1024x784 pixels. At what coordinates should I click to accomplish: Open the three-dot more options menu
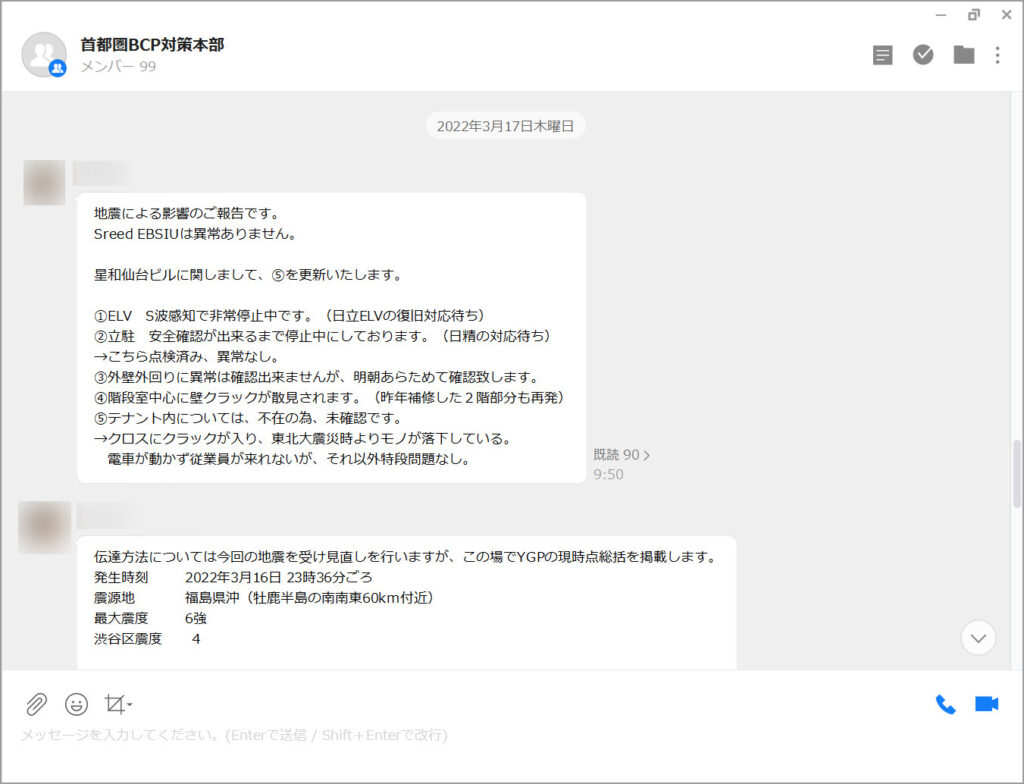tap(997, 55)
